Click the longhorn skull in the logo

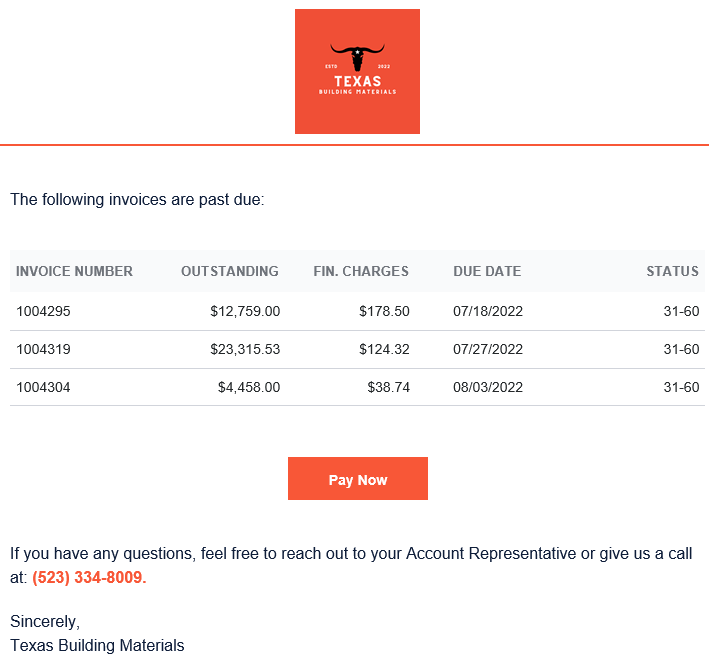pyautogui.click(x=357, y=57)
